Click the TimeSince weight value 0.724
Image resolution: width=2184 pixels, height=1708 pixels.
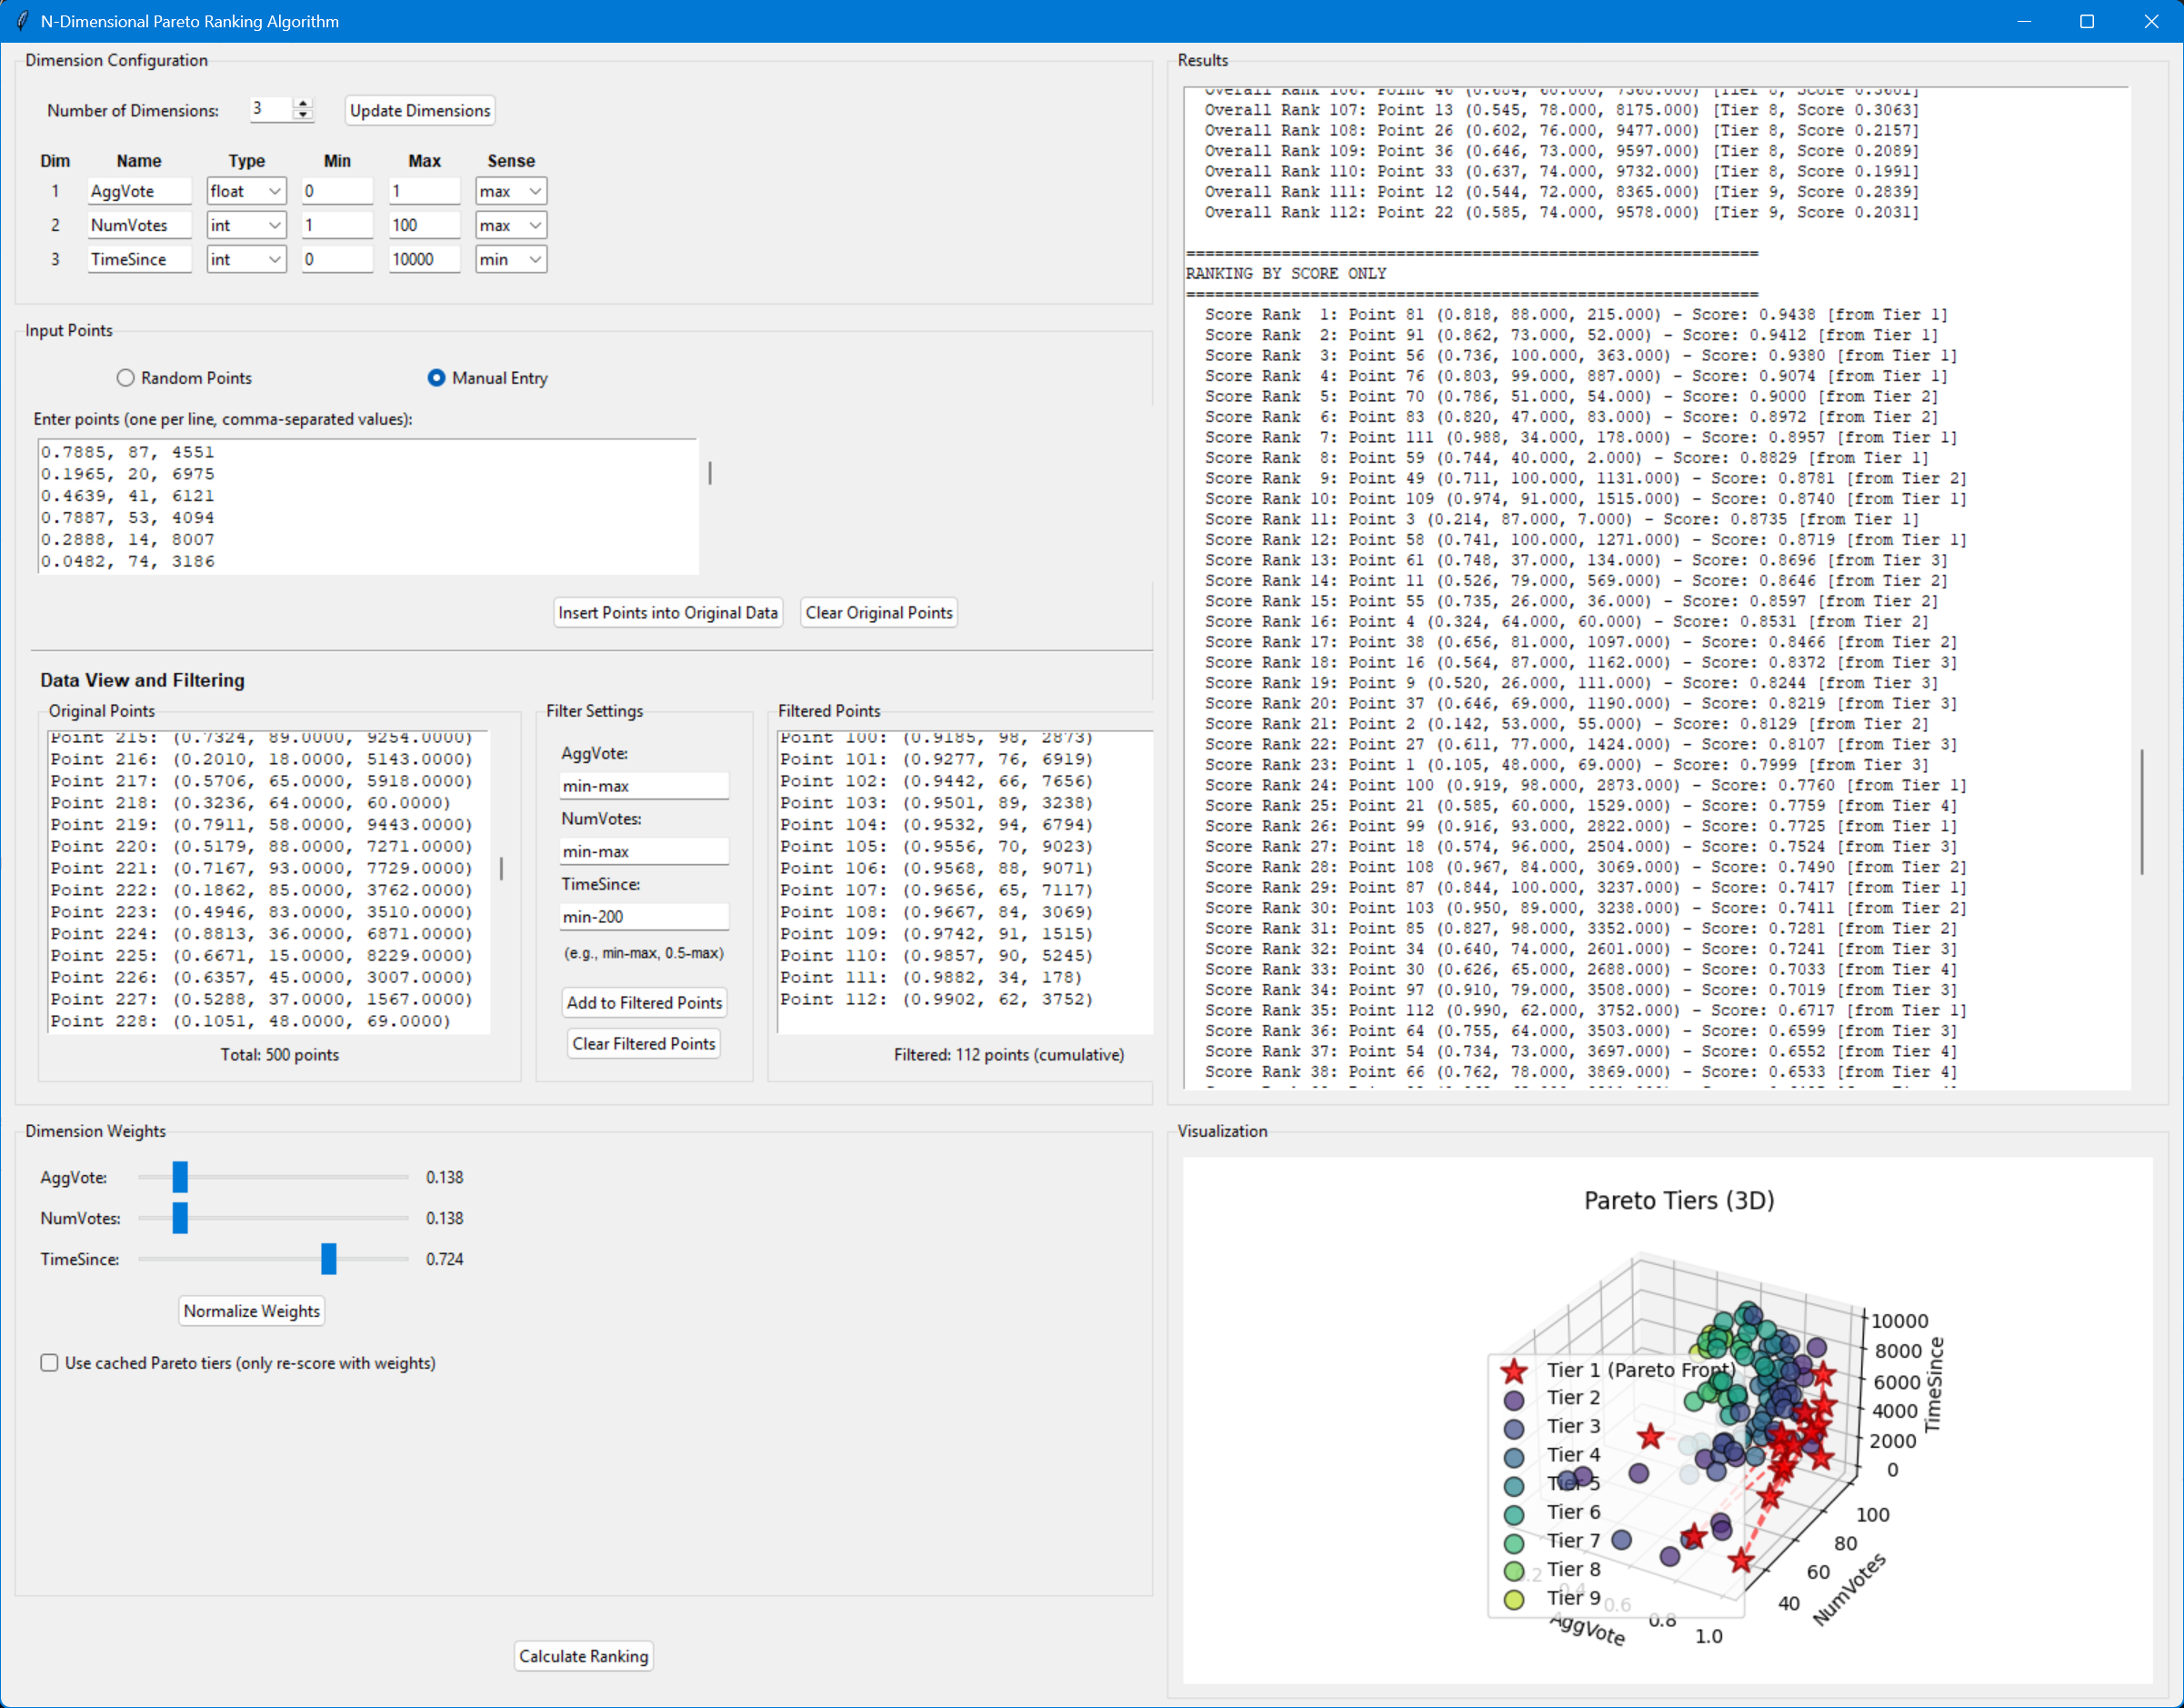point(445,1259)
